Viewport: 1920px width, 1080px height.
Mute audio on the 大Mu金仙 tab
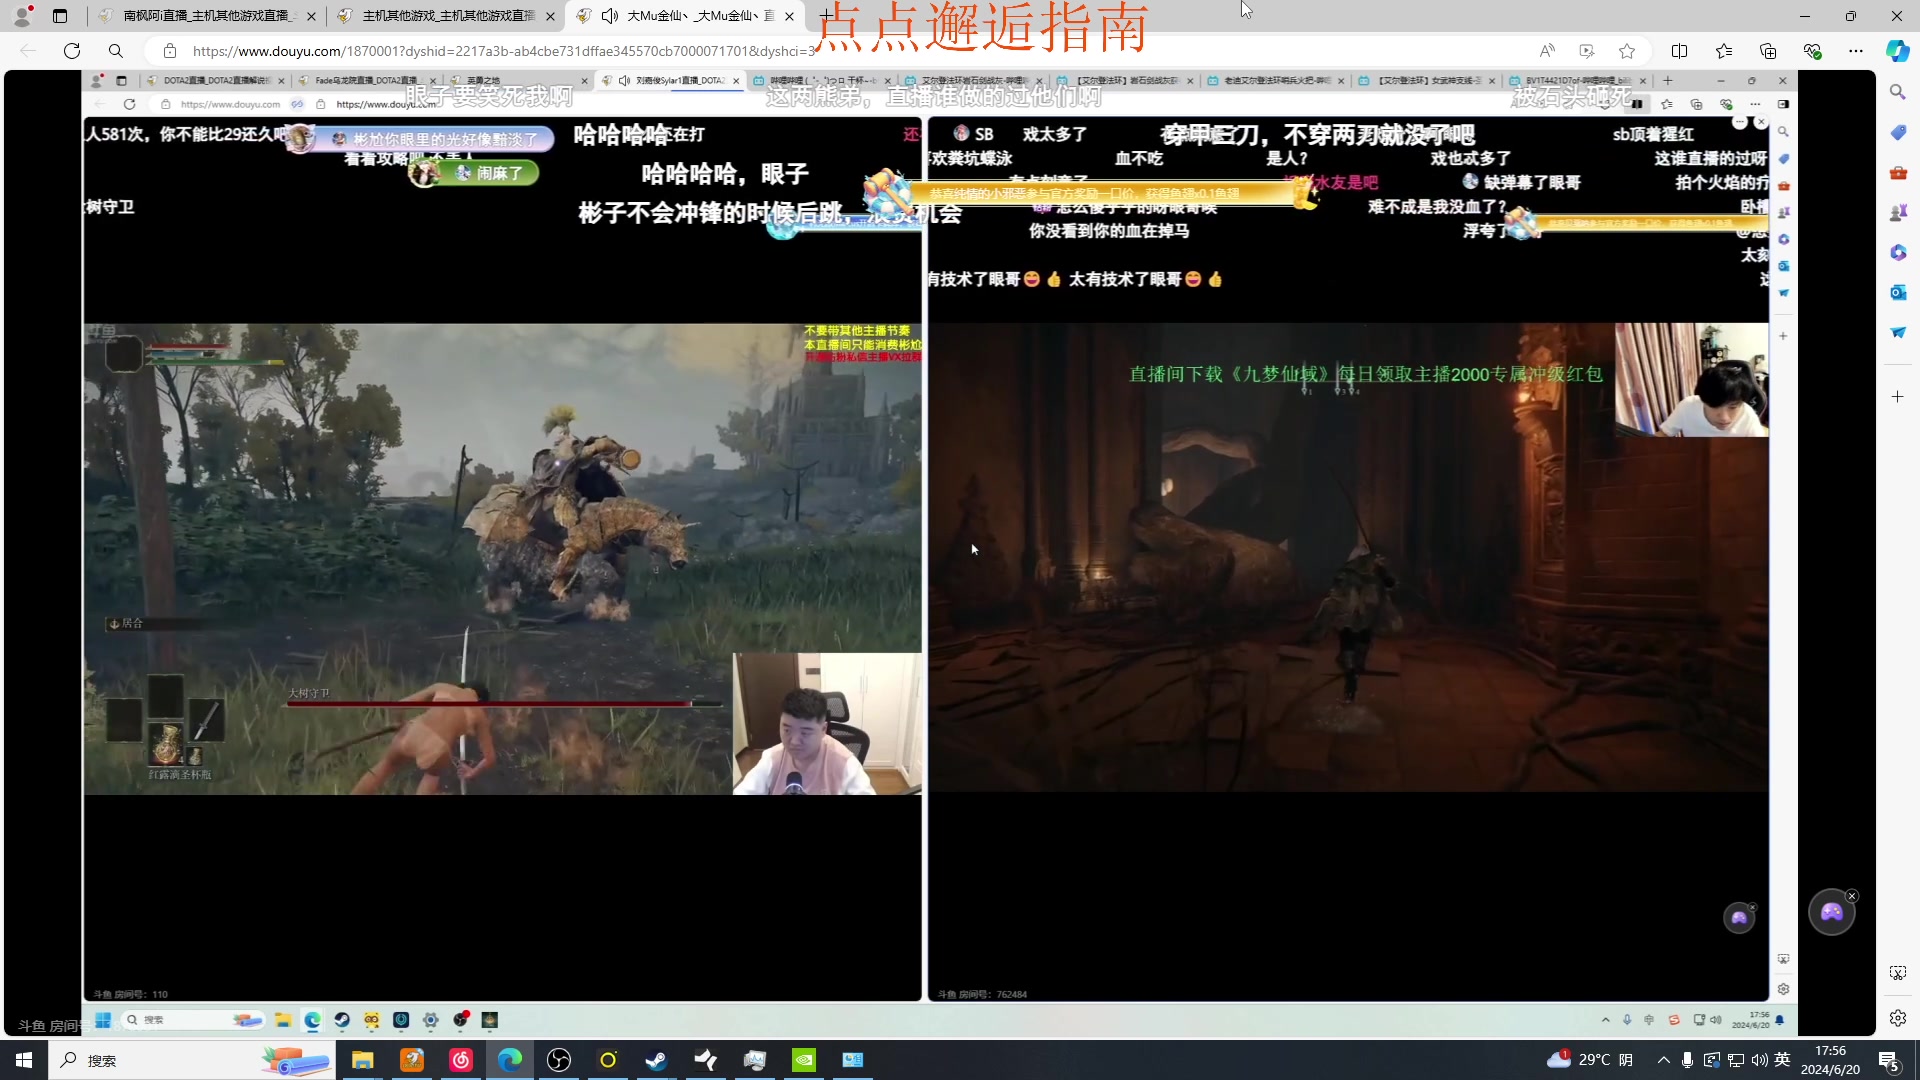[x=610, y=16]
